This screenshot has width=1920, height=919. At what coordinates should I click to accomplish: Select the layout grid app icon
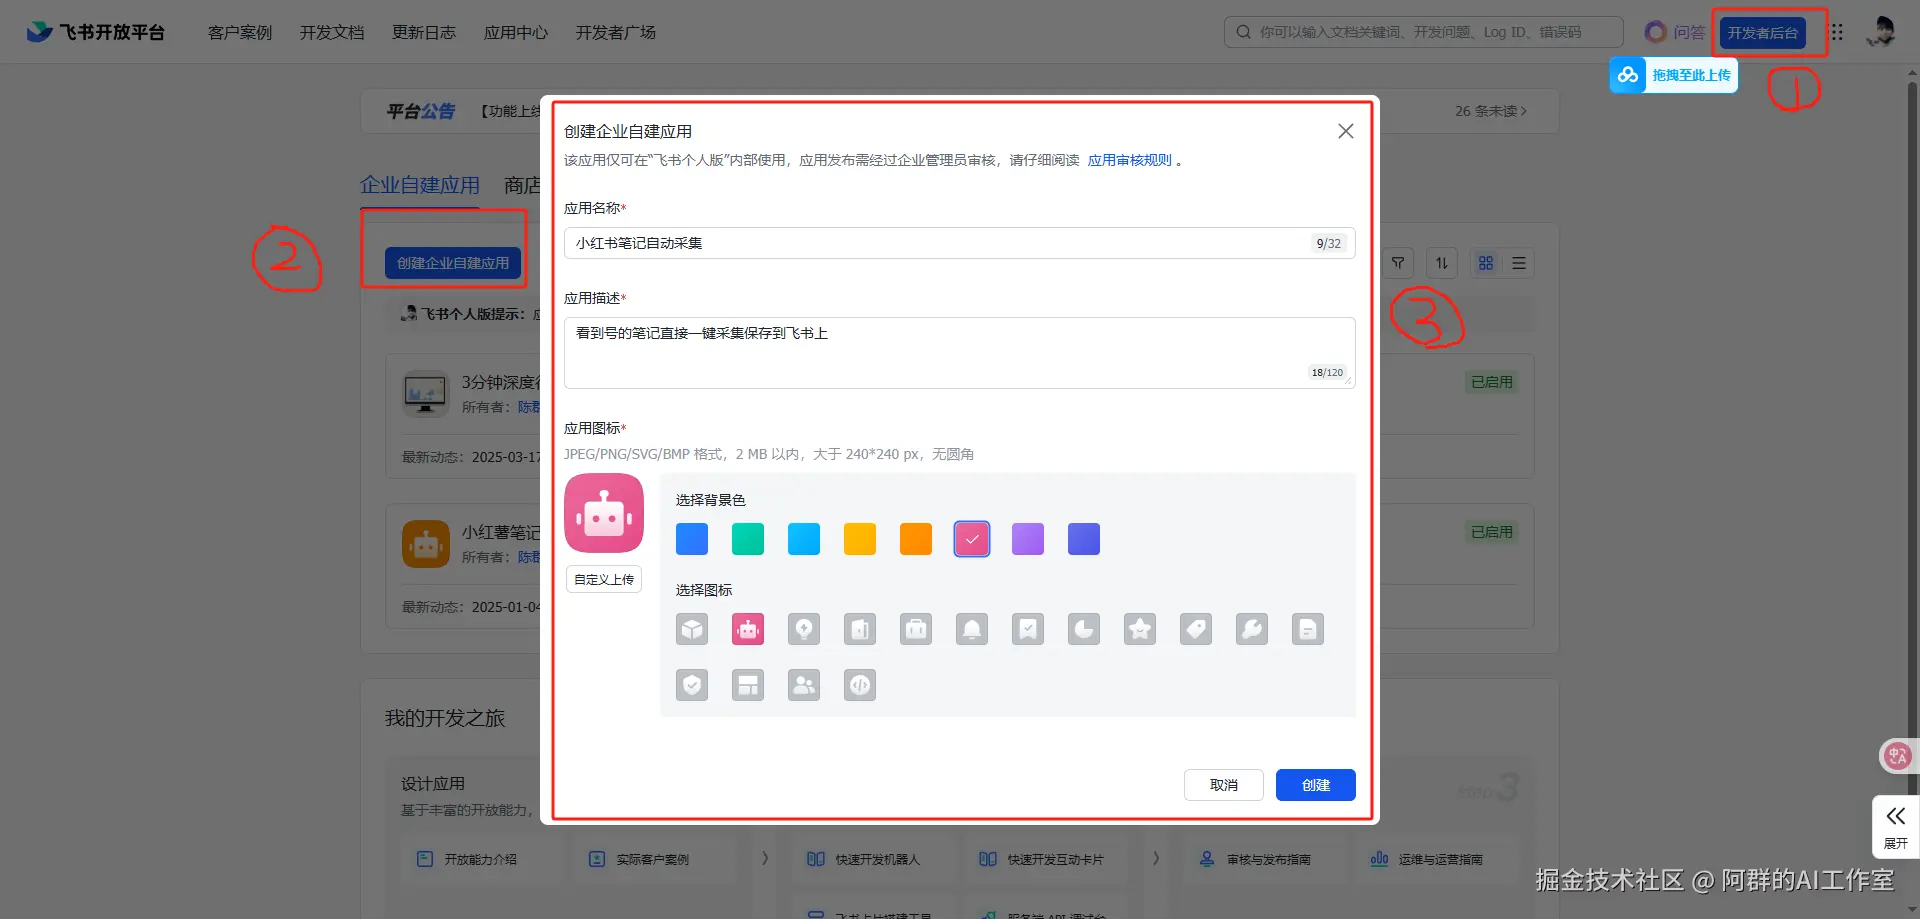tap(748, 685)
